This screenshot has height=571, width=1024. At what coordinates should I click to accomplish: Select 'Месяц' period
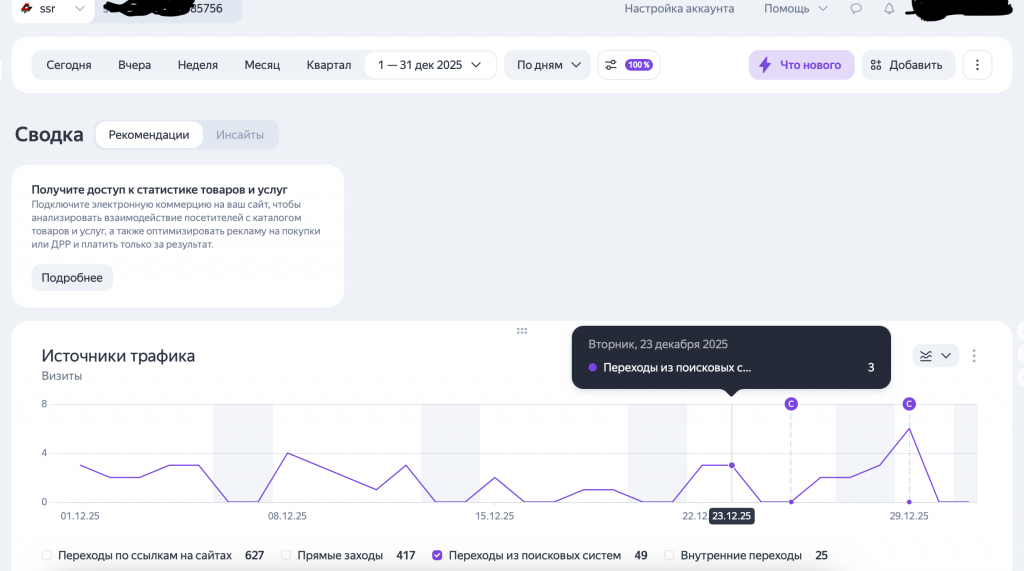262,65
